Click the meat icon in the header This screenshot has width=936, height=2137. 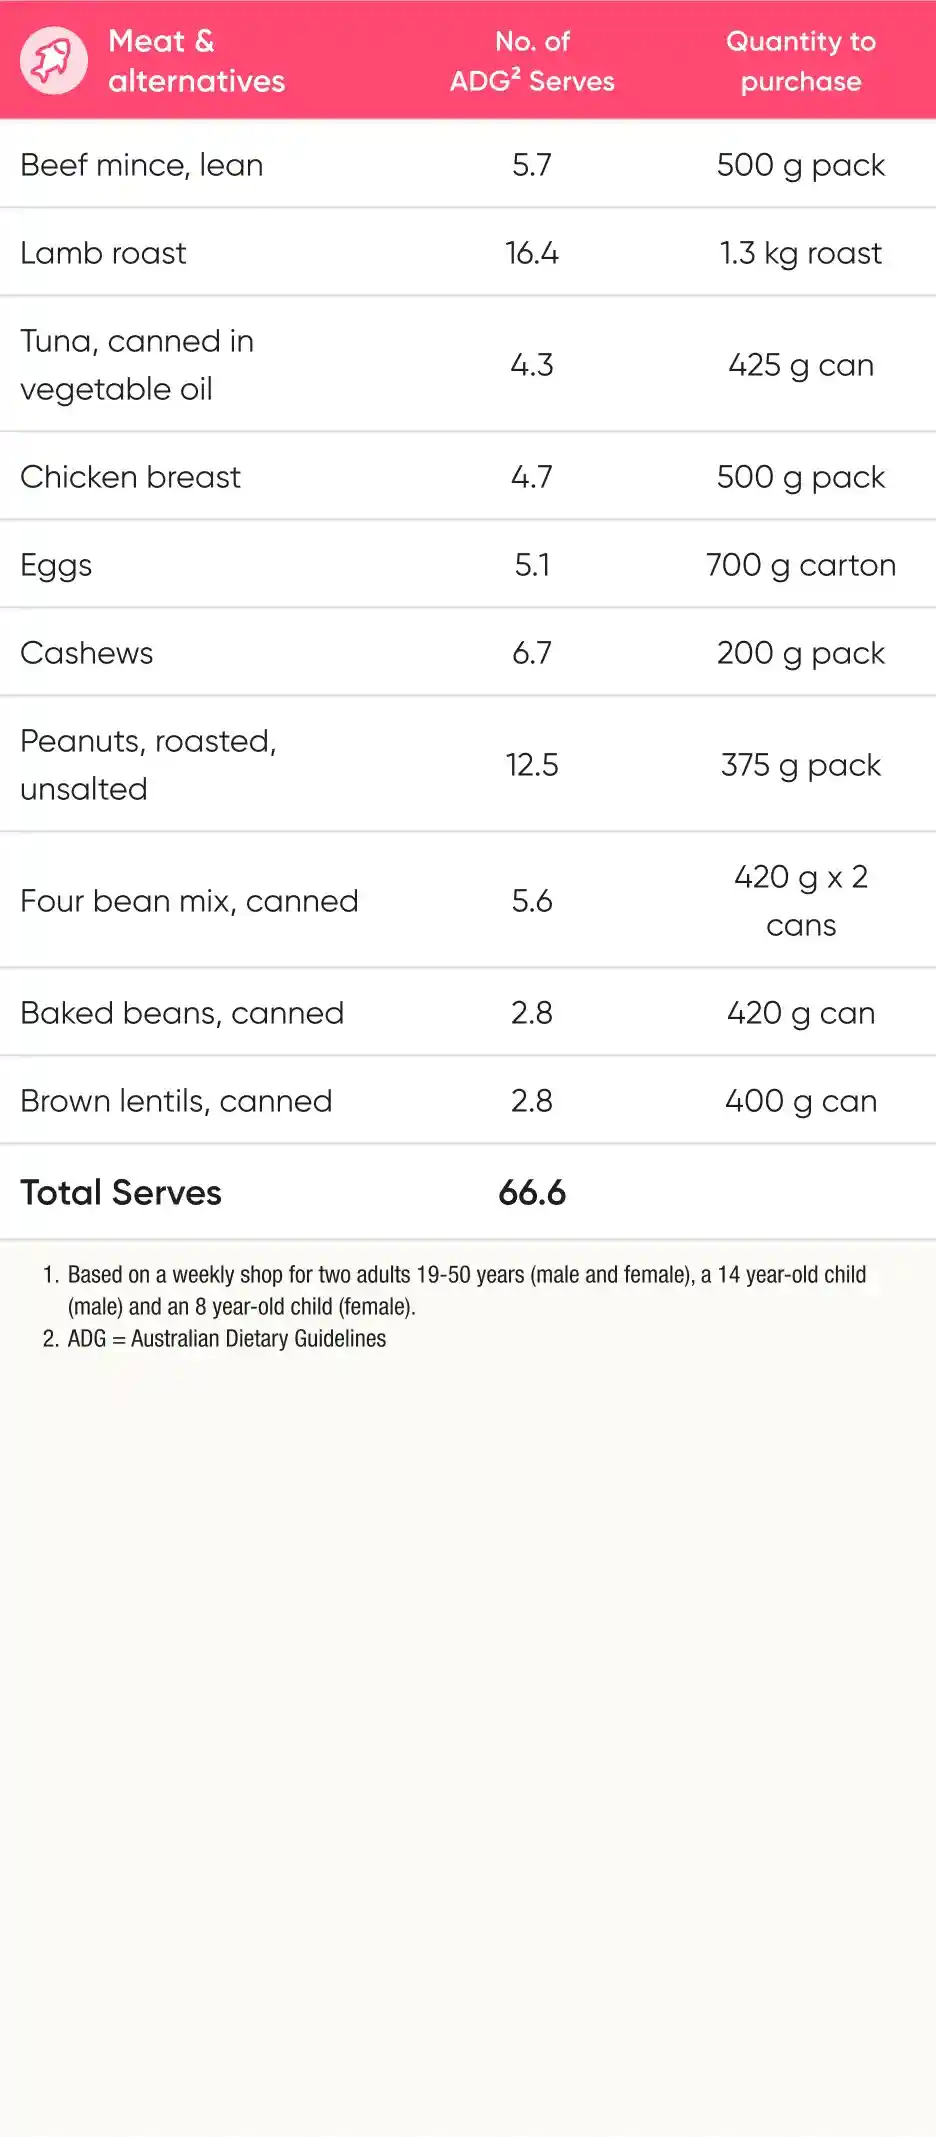pos(54,61)
